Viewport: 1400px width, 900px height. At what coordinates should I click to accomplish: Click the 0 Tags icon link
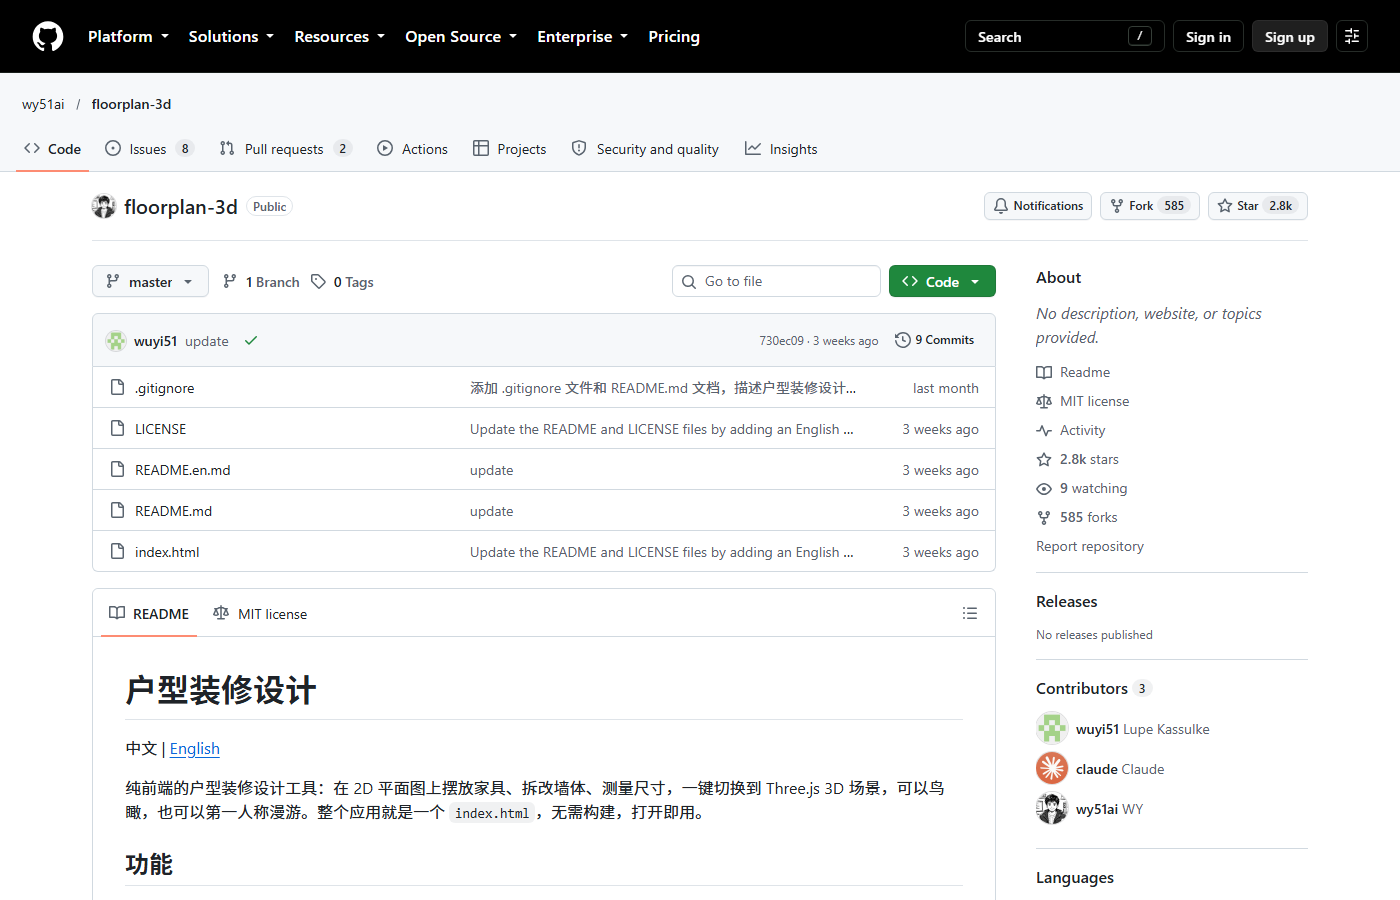319,282
